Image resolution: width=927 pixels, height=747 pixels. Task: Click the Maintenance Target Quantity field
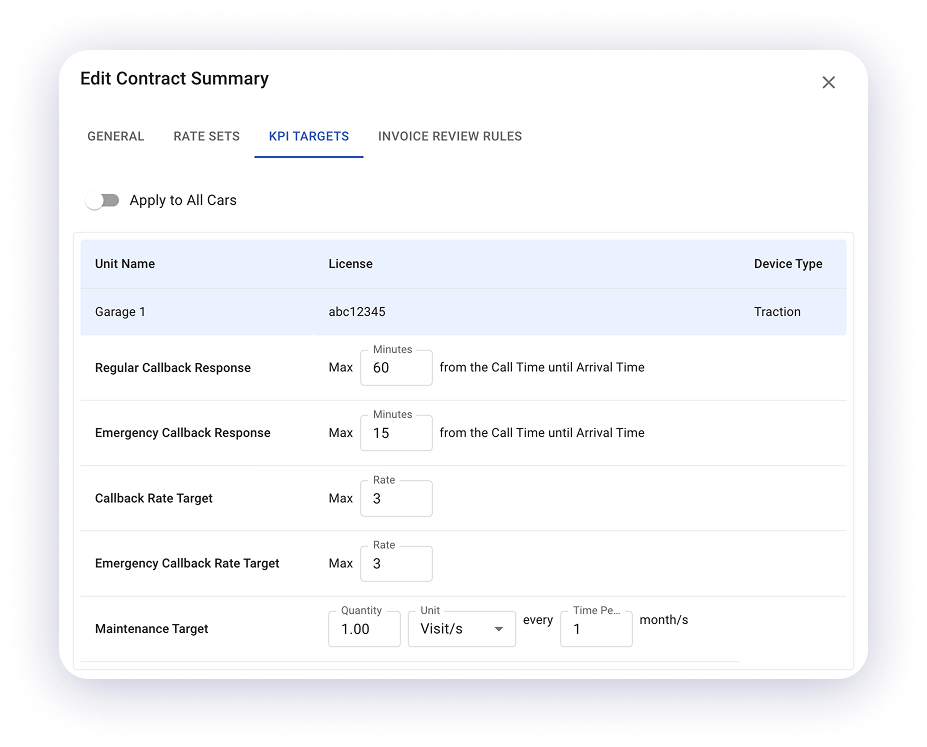point(364,629)
